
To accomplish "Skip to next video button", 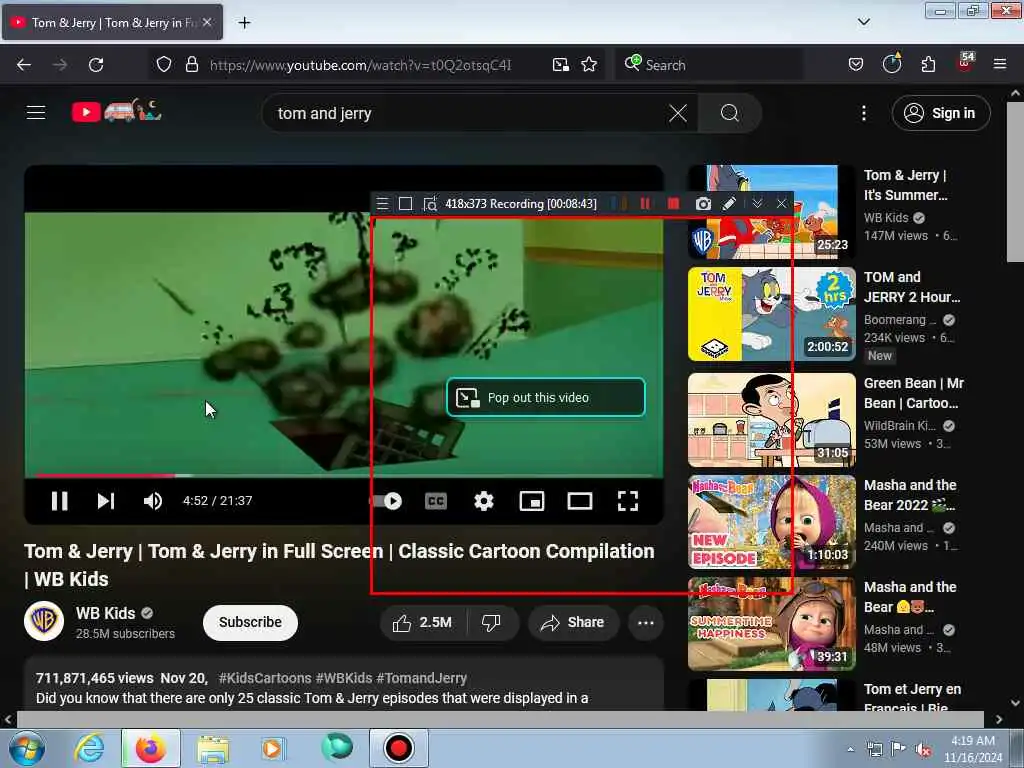I will pos(106,501).
